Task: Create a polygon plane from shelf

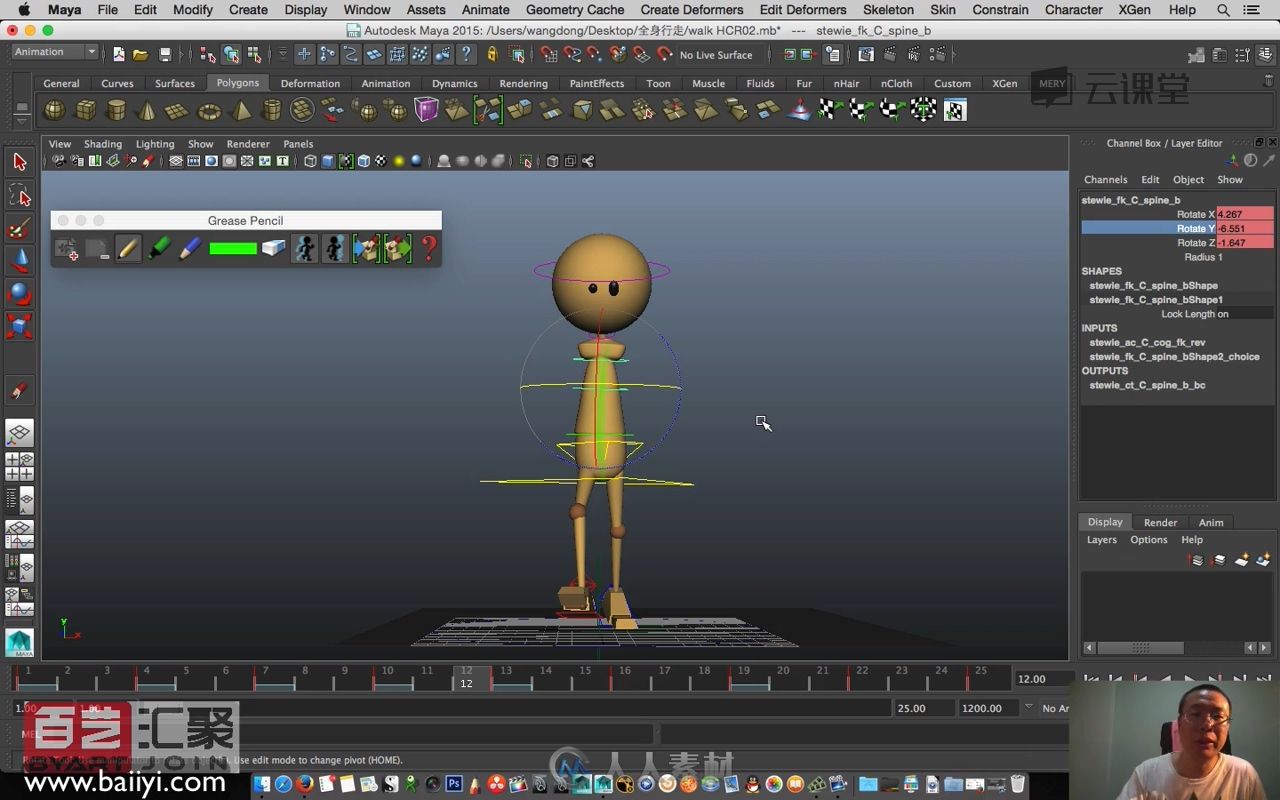Action: click(x=177, y=110)
